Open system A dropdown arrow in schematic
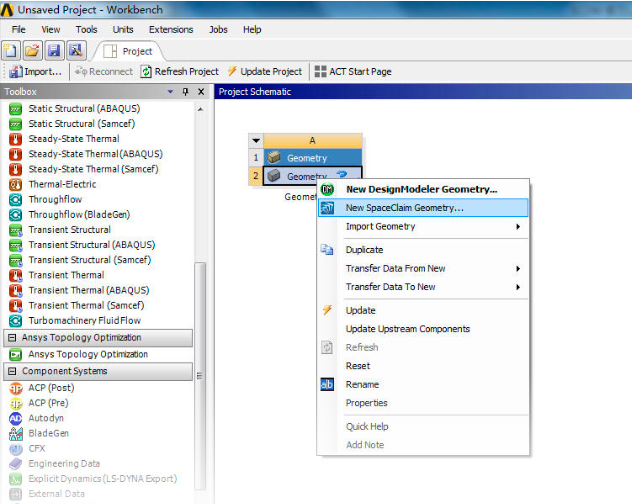This screenshot has height=504, width=632. tap(256, 141)
